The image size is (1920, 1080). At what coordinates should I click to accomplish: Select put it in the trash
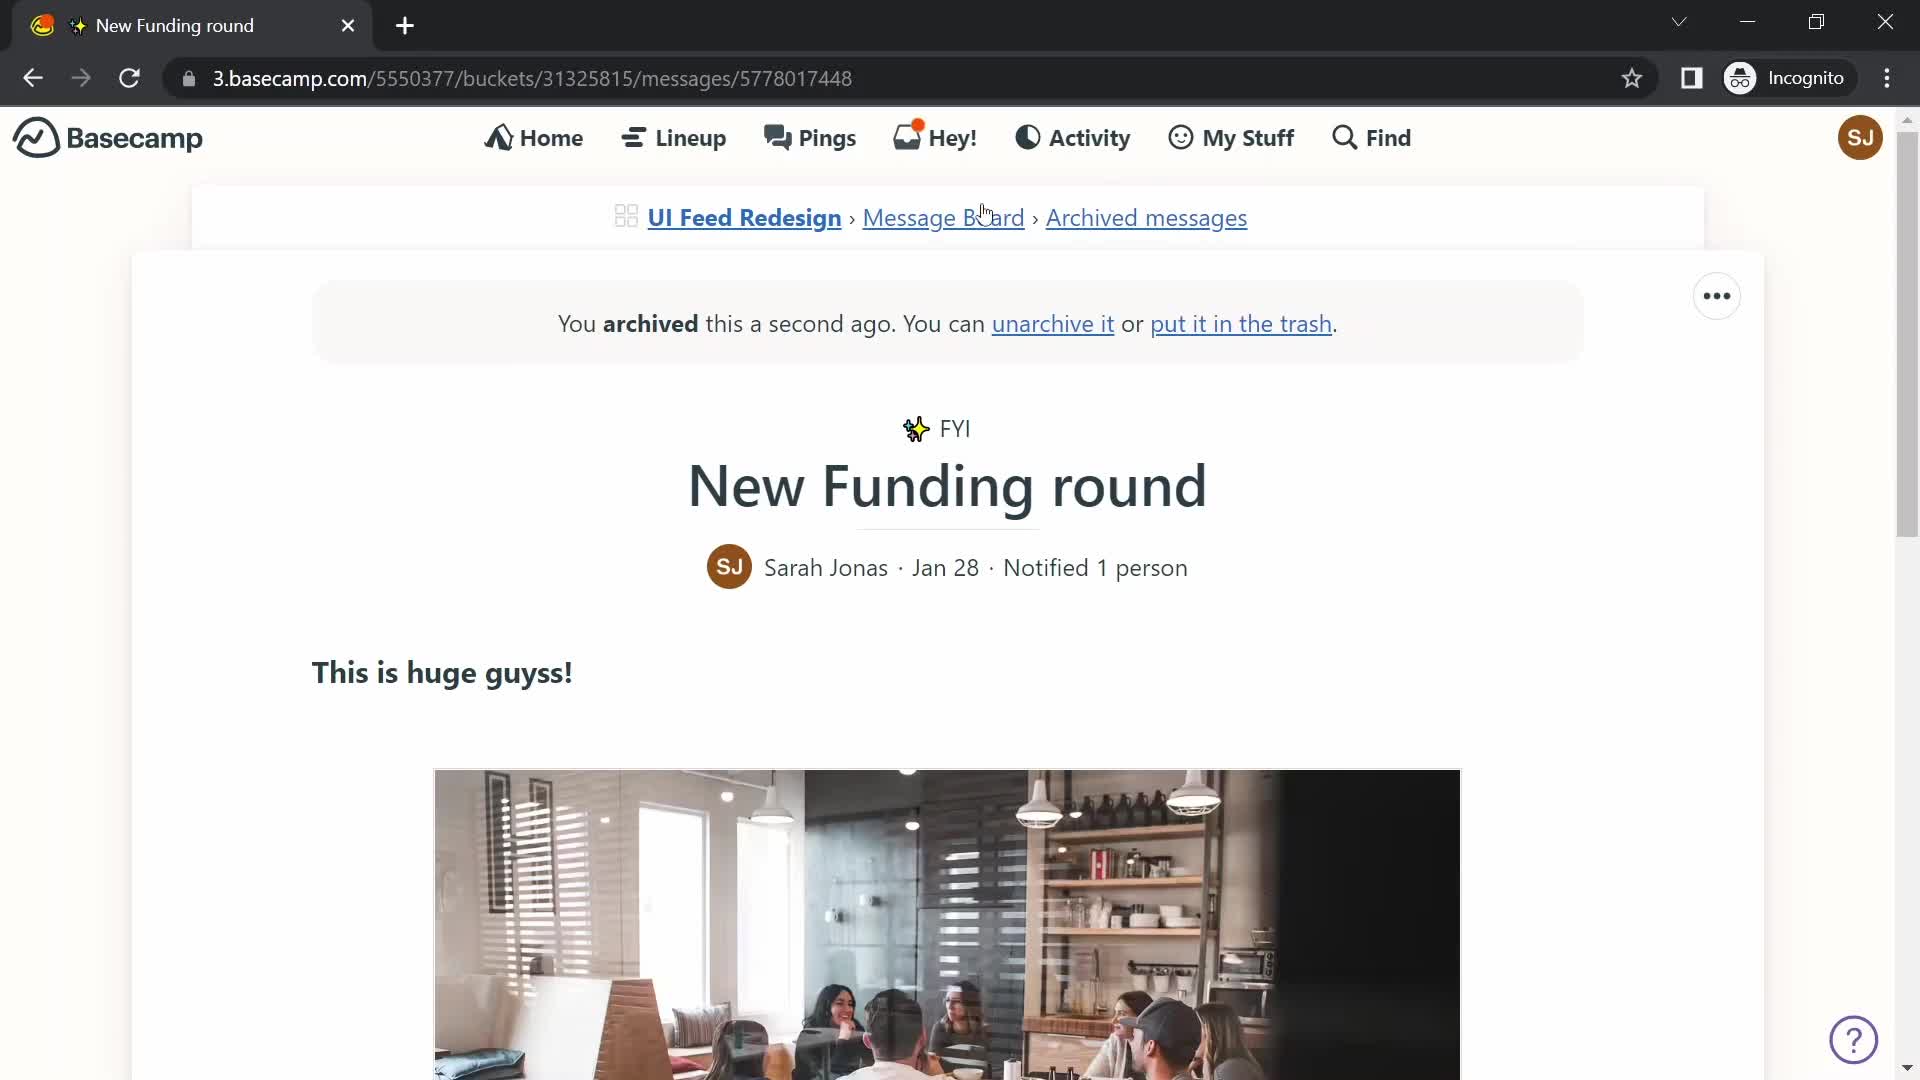pos(1241,323)
